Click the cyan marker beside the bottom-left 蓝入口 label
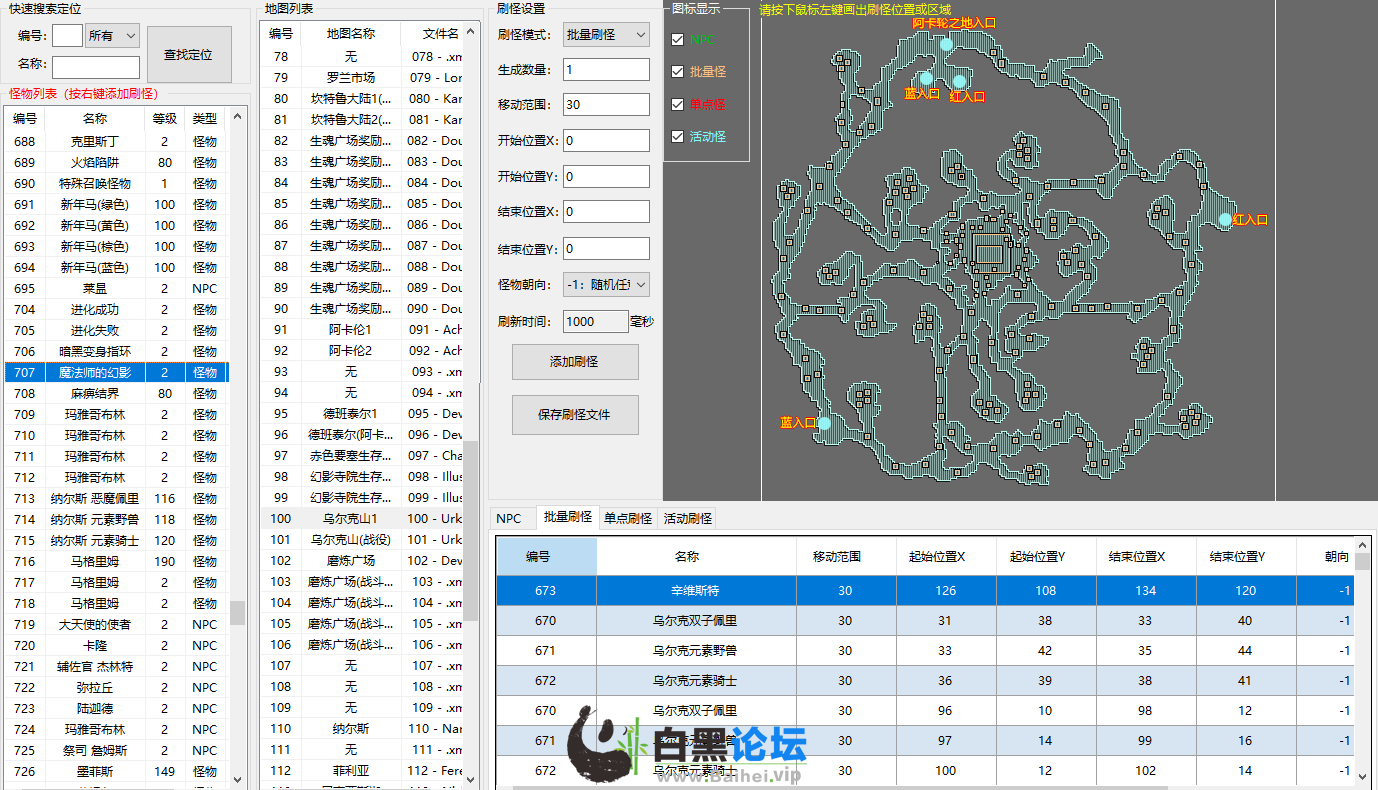The image size is (1378, 790). [x=824, y=423]
